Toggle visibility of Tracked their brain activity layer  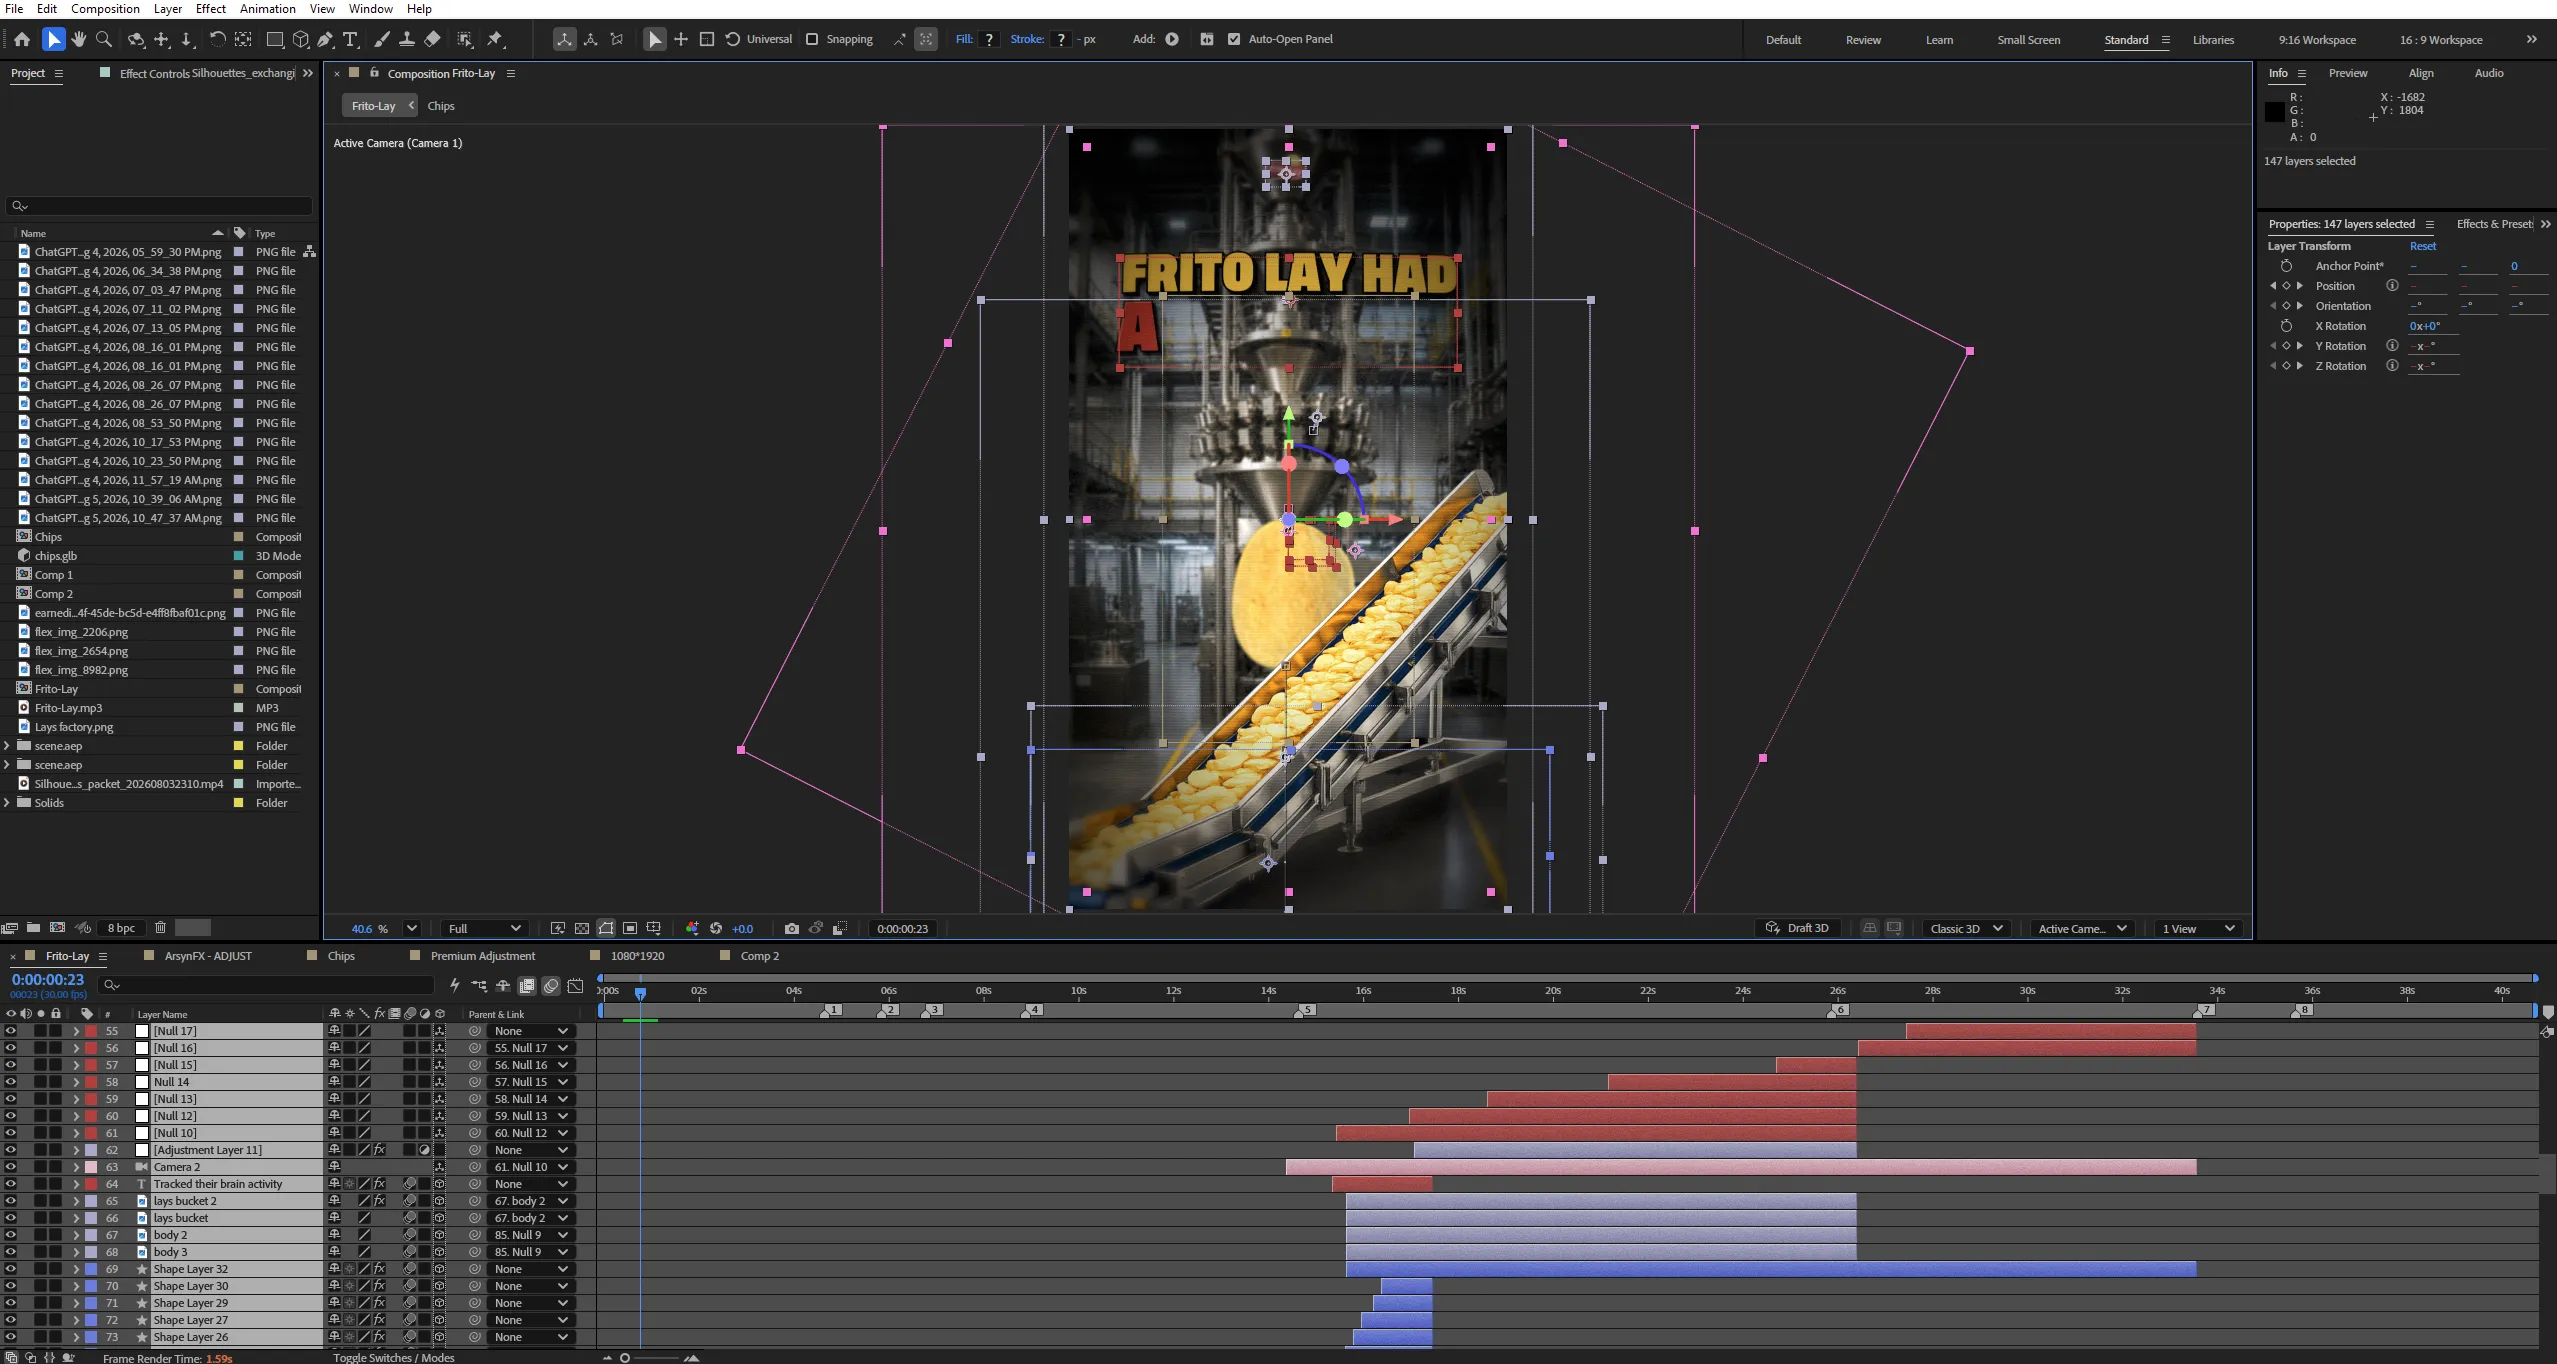pos(11,1184)
